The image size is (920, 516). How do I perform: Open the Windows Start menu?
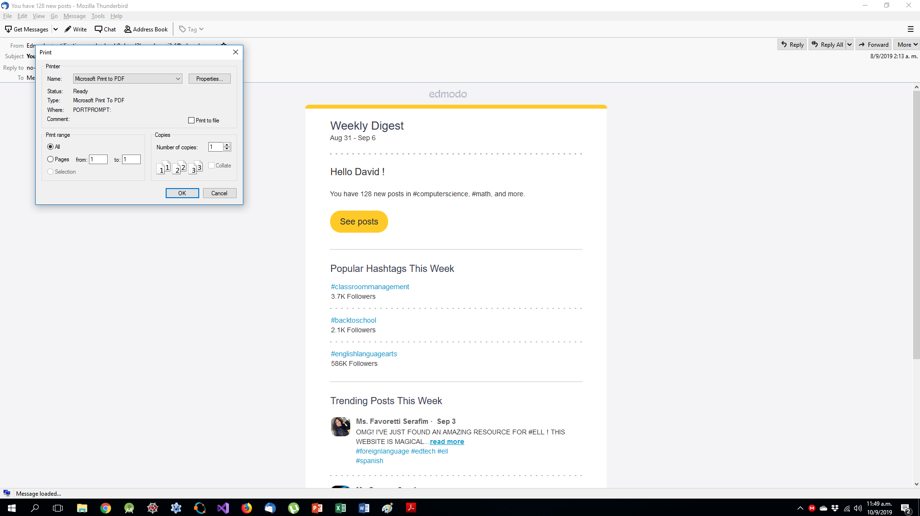[x=11, y=508]
